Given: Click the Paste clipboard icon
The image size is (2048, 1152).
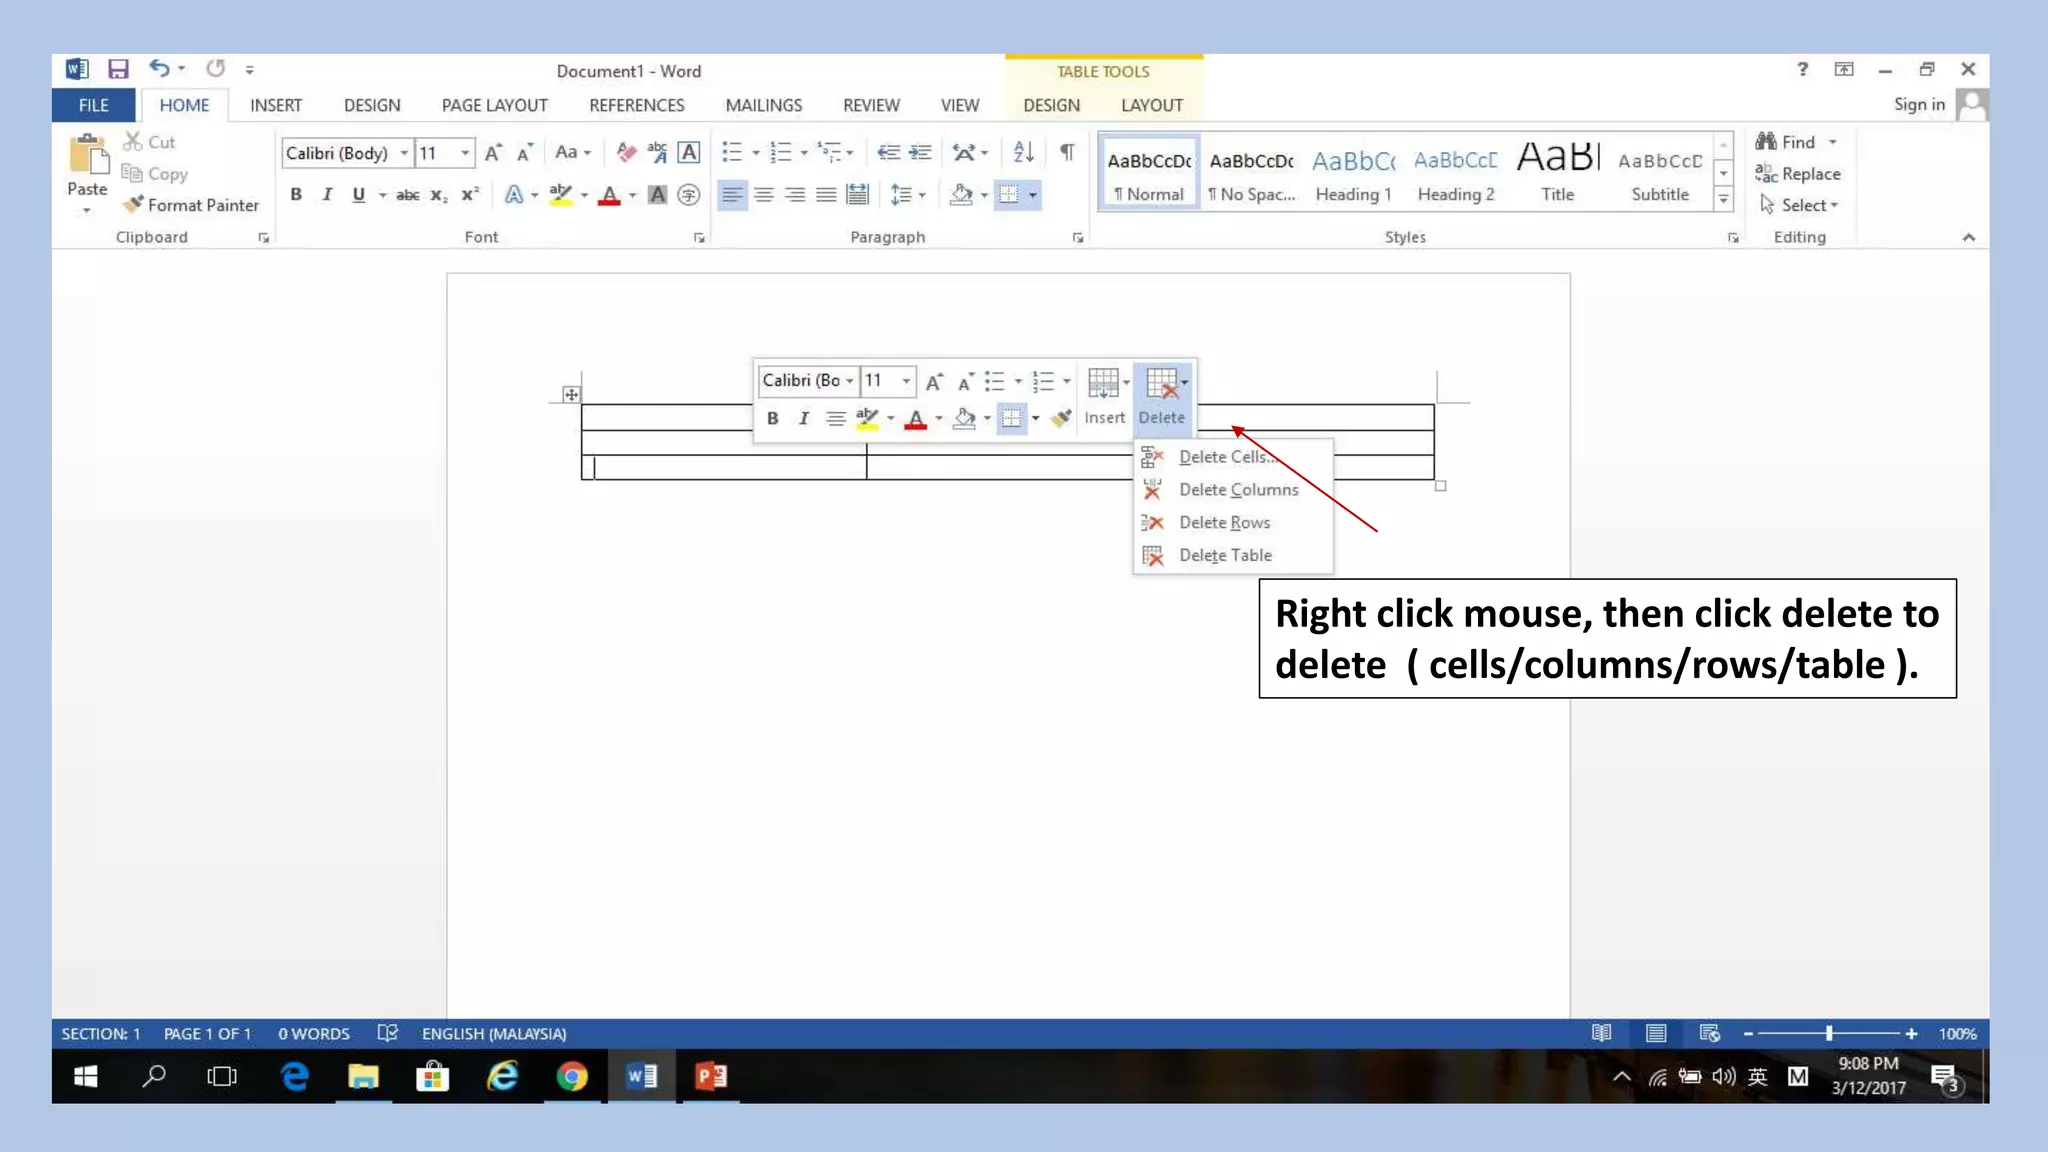Looking at the screenshot, I should tap(88, 155).
